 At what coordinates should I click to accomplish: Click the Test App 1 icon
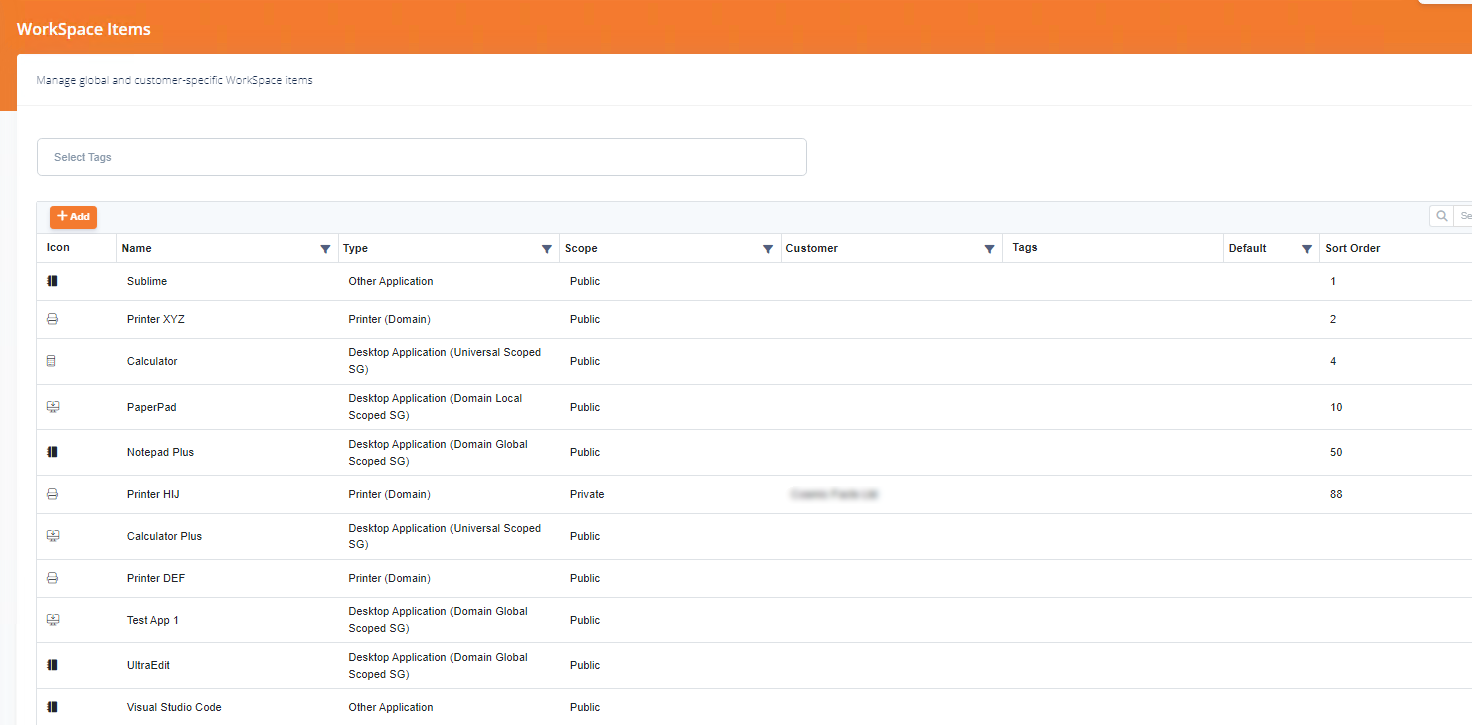tap(53, 620)
